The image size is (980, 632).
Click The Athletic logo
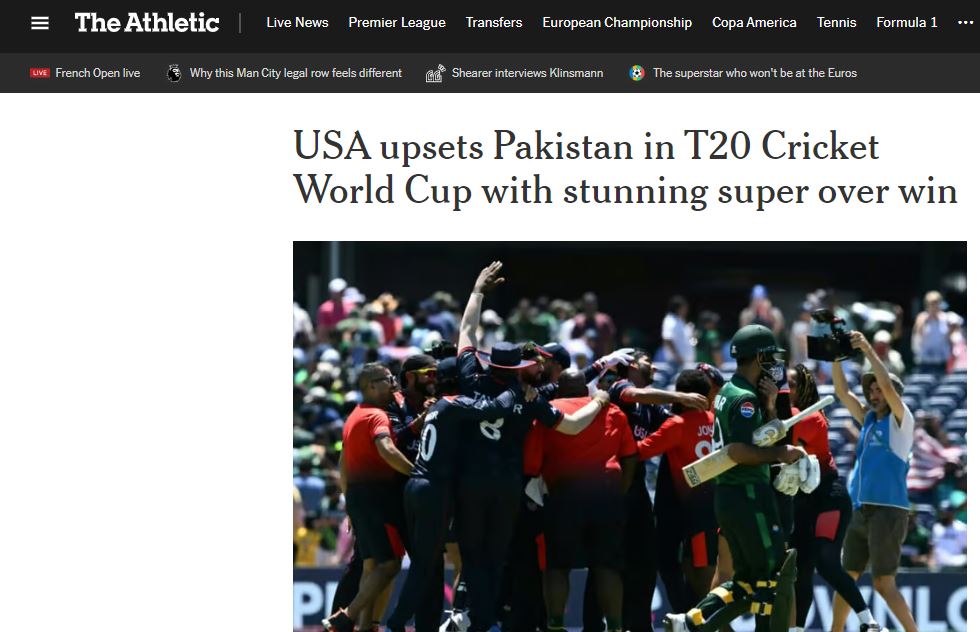[x=147, y=23]
